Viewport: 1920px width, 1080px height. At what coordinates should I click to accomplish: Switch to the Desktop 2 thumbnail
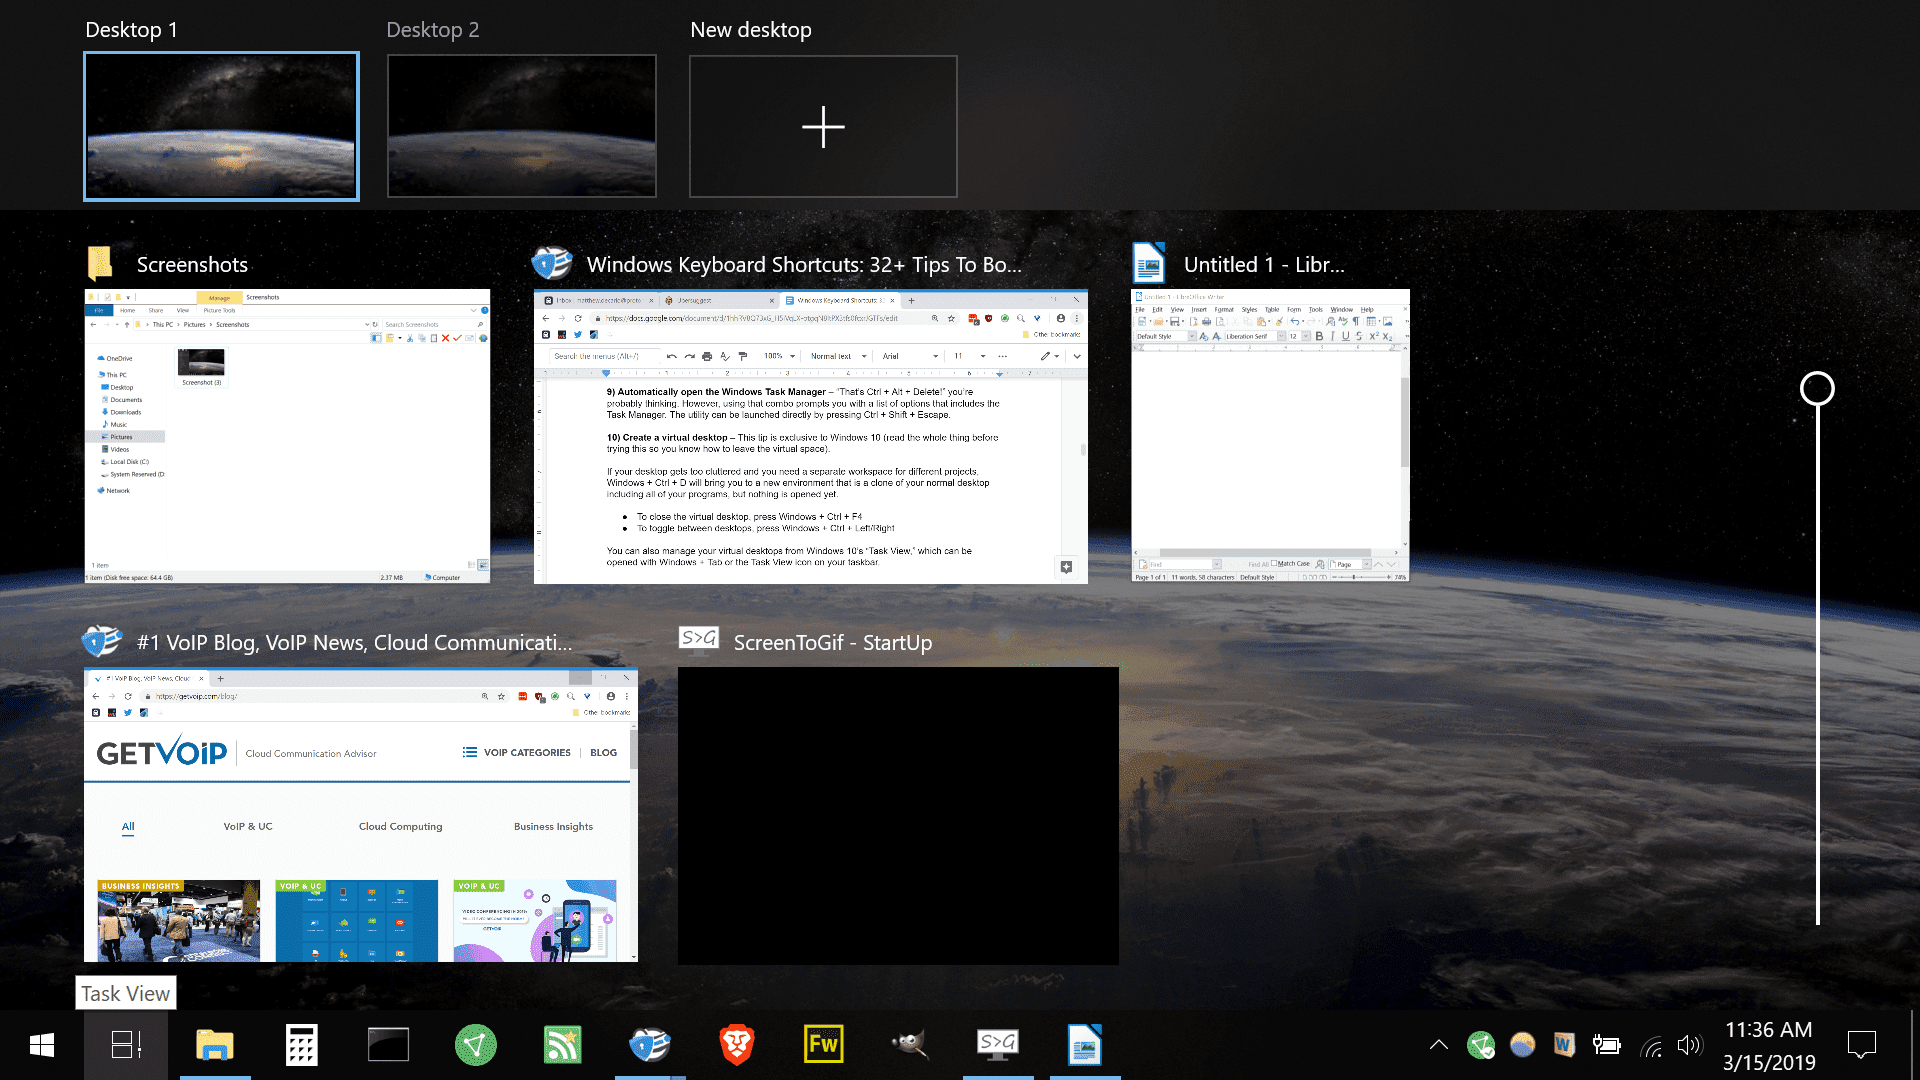click(x=522, y=126)
